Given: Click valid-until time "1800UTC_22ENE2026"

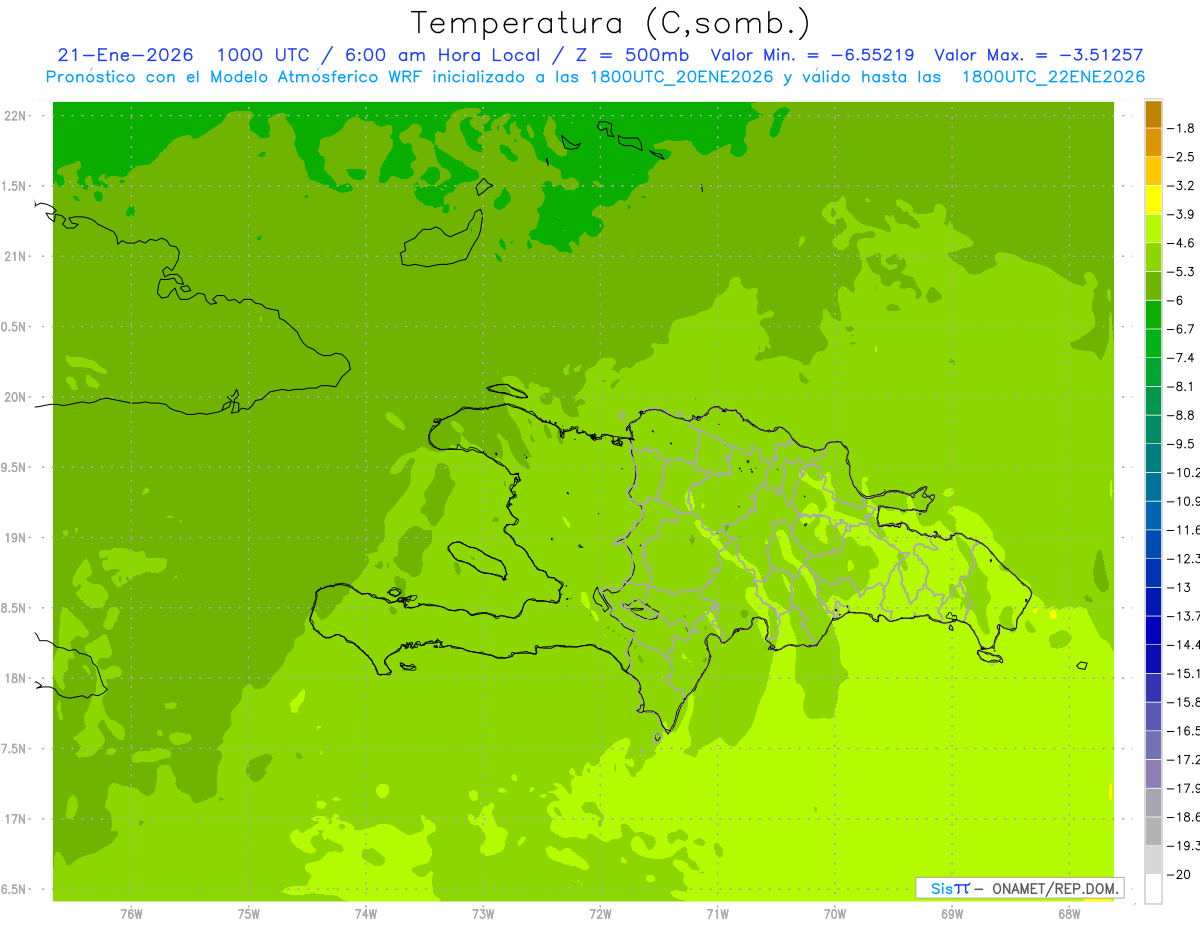Looking at the screenshot, I should tap(1053, 77).
